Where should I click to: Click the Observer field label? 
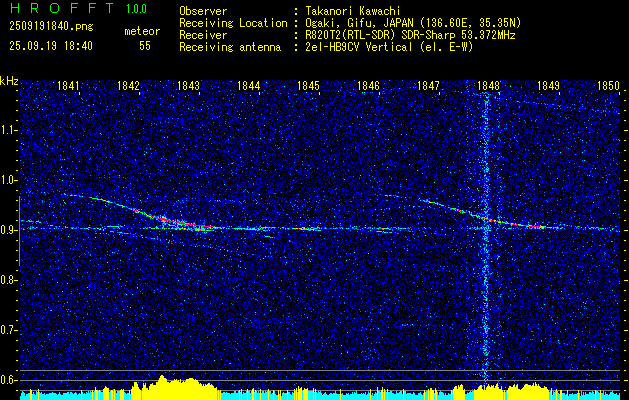[203, 11]
